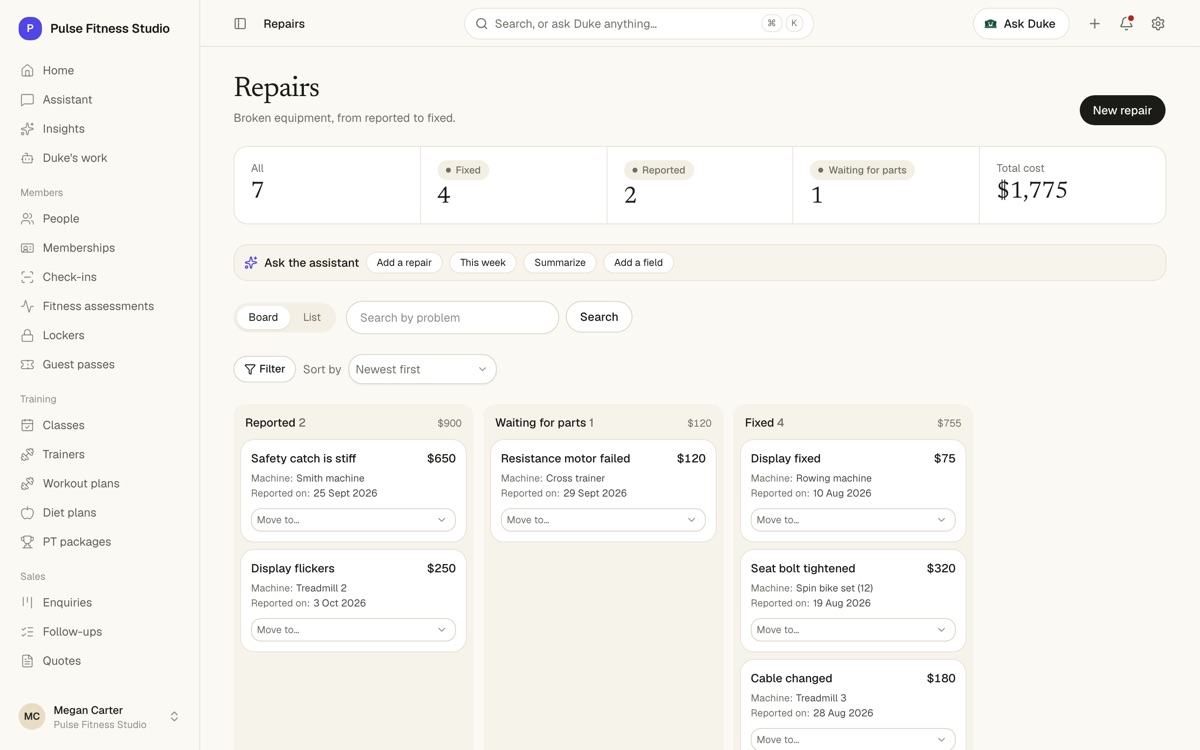Click the Home sidebar icon
Image resolution: width=1200 pixels, height=750 pixels.
click(27, 70)
